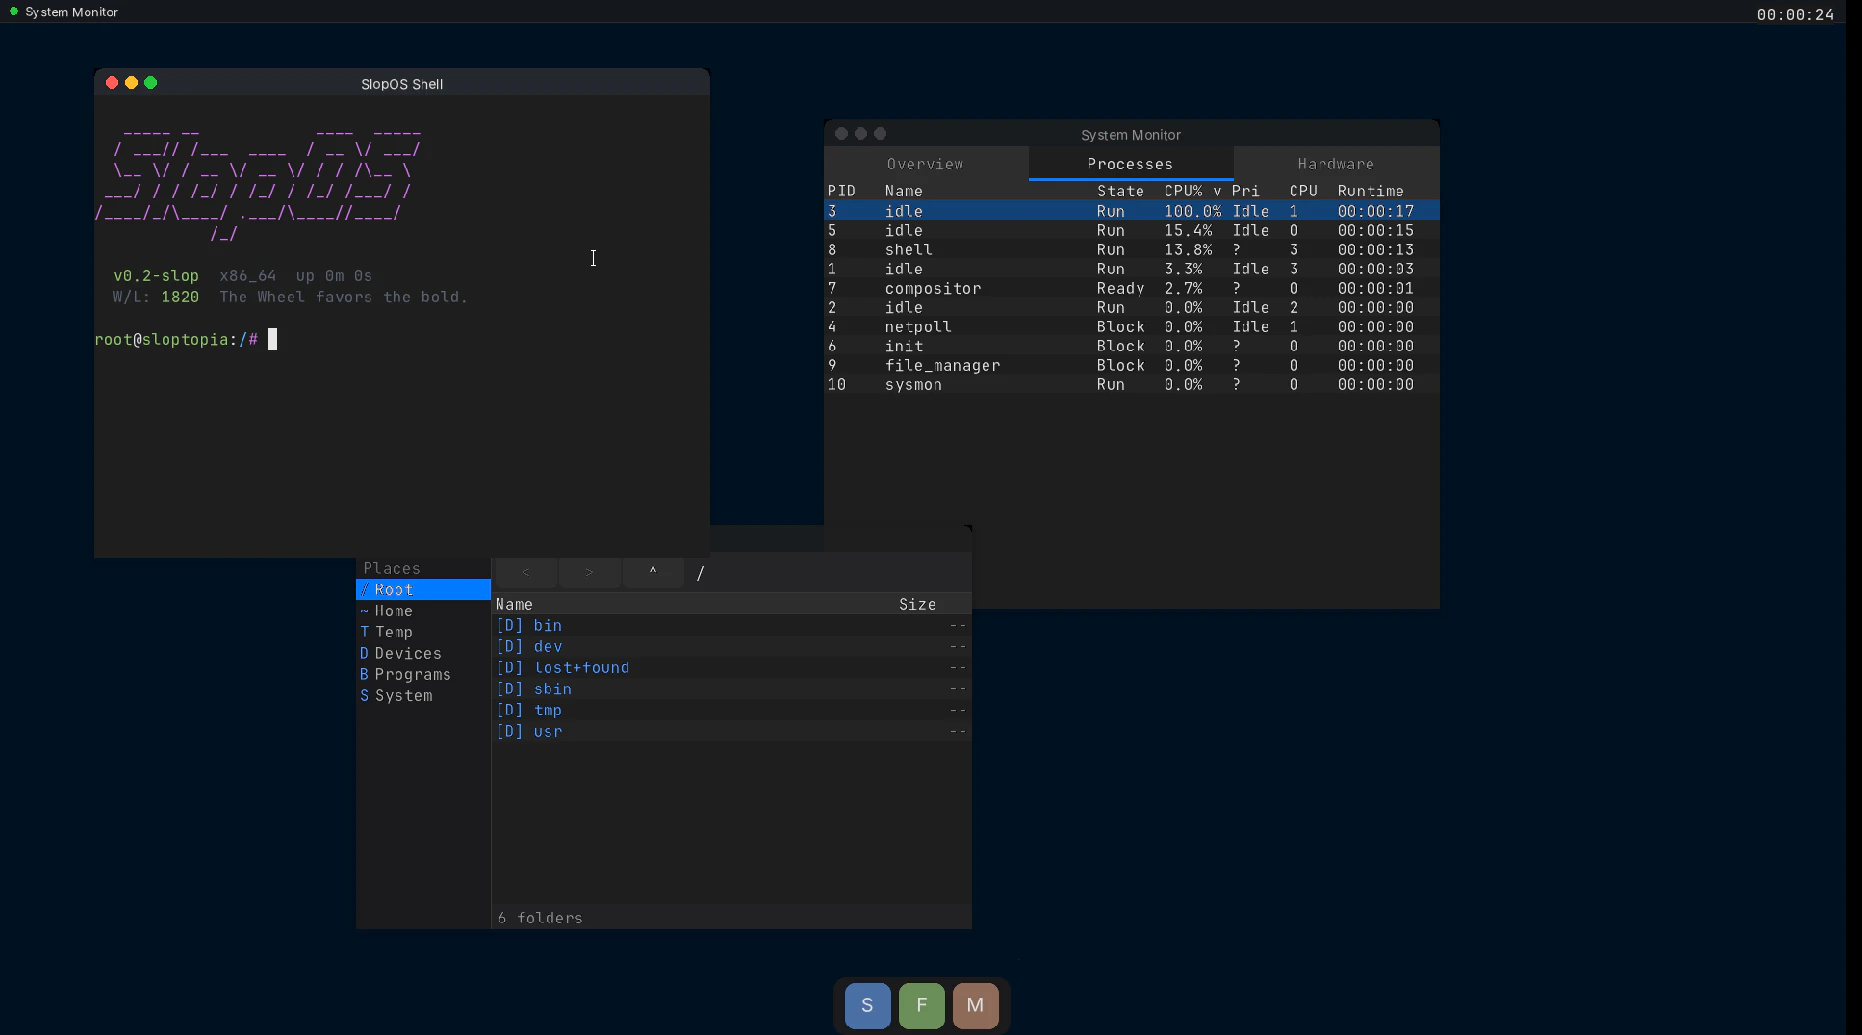Open SlopOS Shell from the dock
This screenshot has height=1035, width=1862.
[866, 1005]
